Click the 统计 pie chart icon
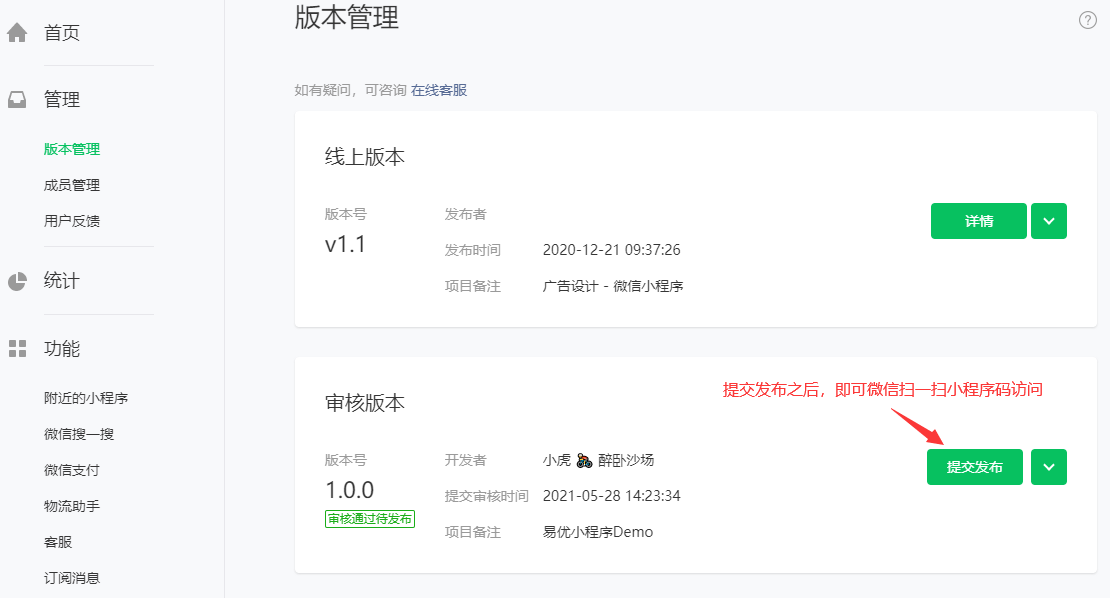Image resolution: width=1110 pixels, height=598 pixels. 15,280
